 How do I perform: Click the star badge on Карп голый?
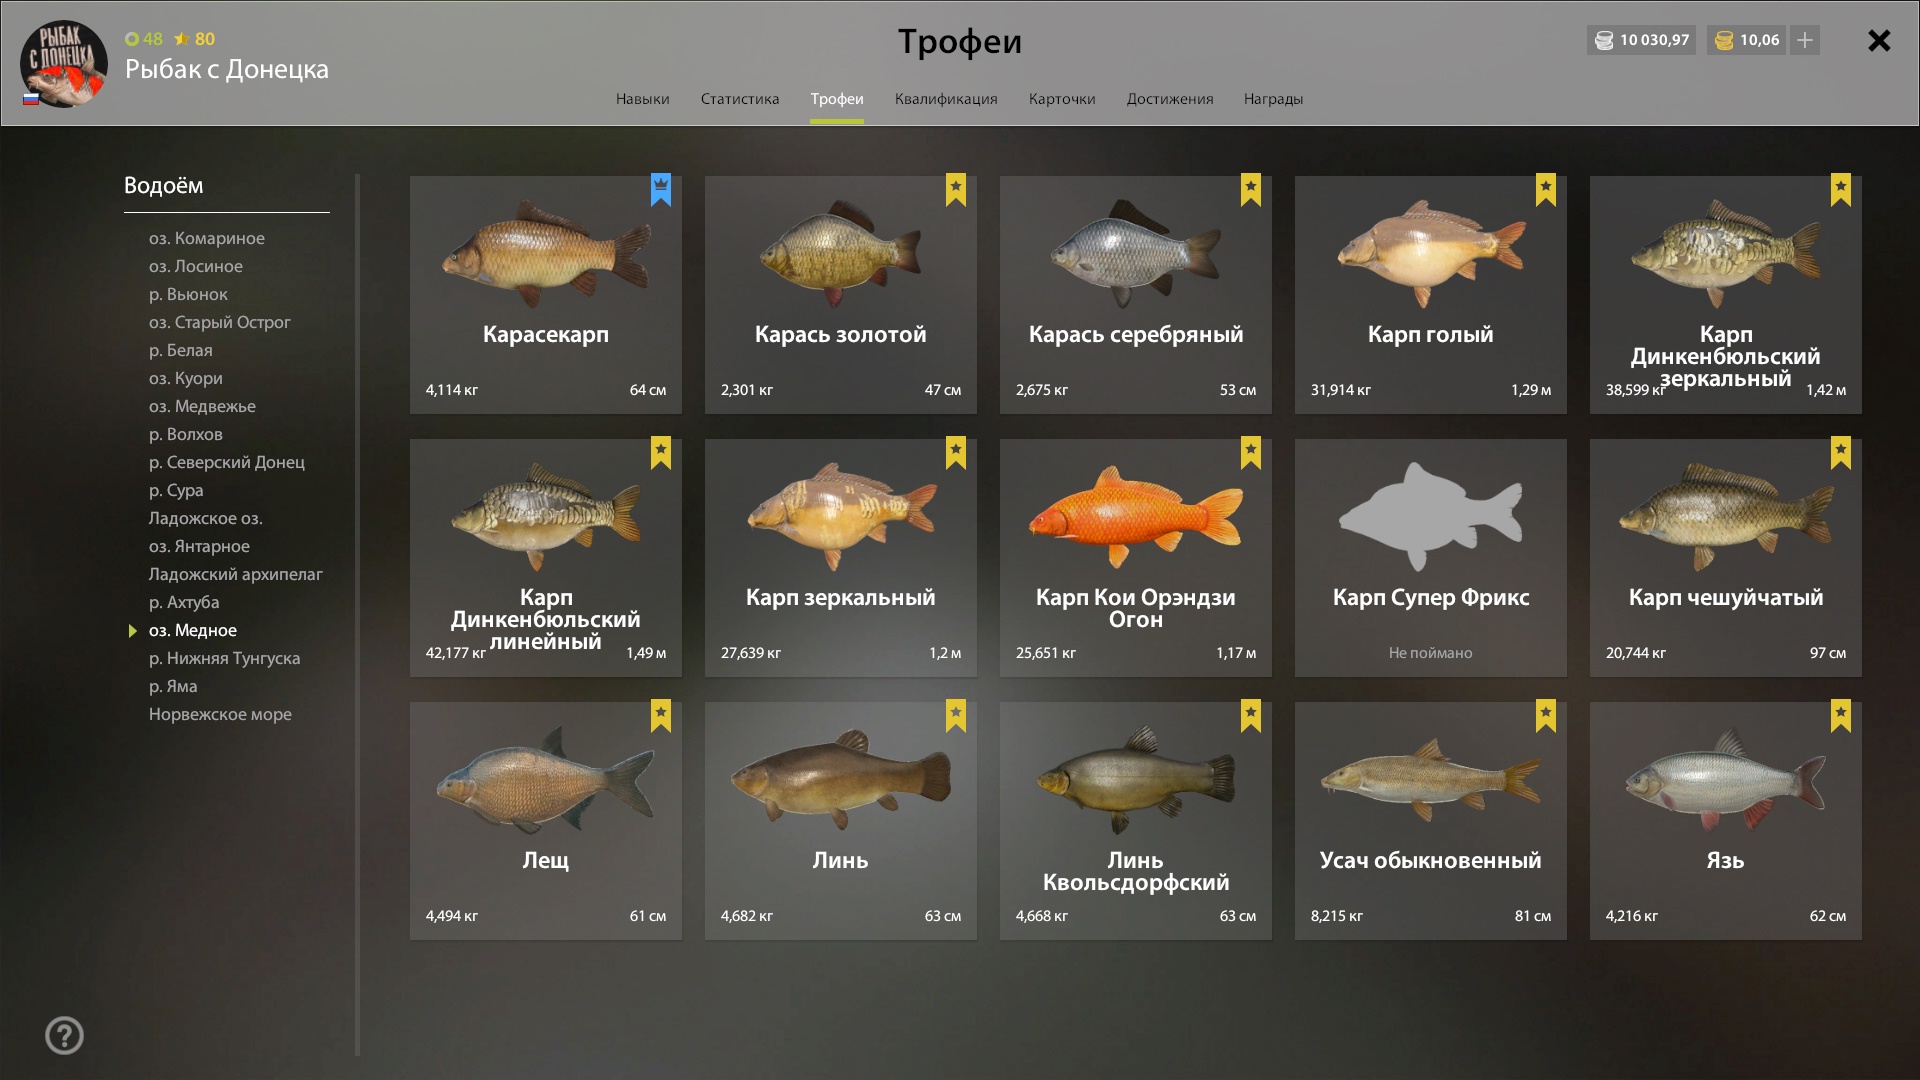tap(1546, 189)
